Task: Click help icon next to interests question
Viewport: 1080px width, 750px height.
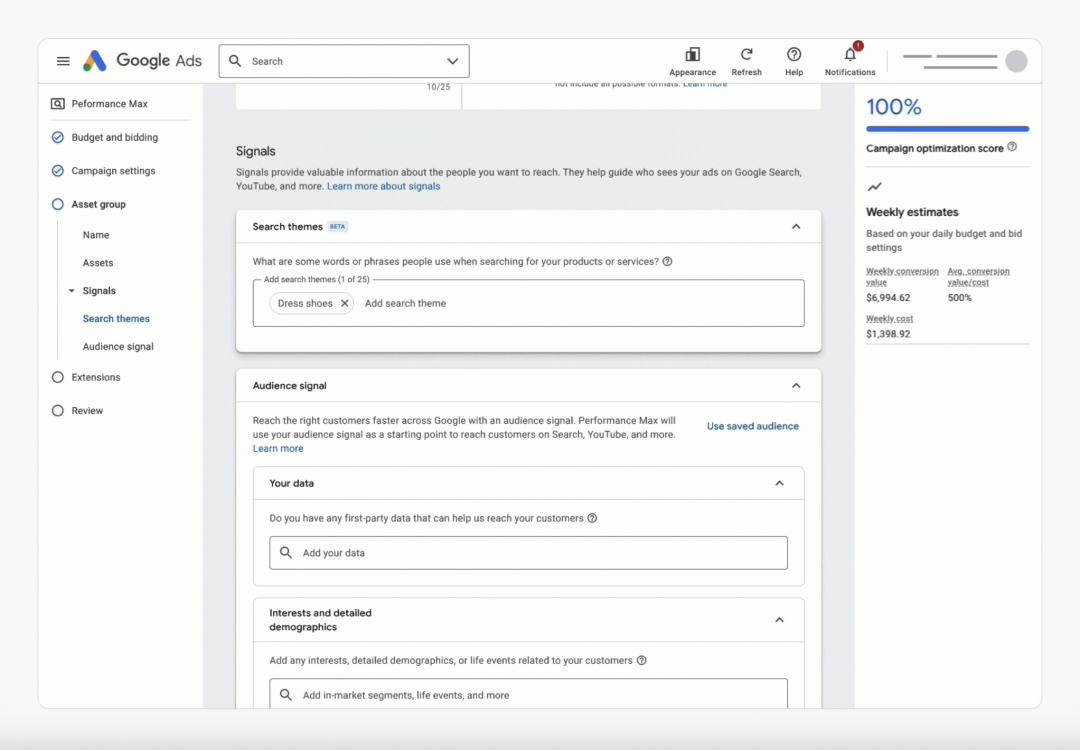Action: 641,660
